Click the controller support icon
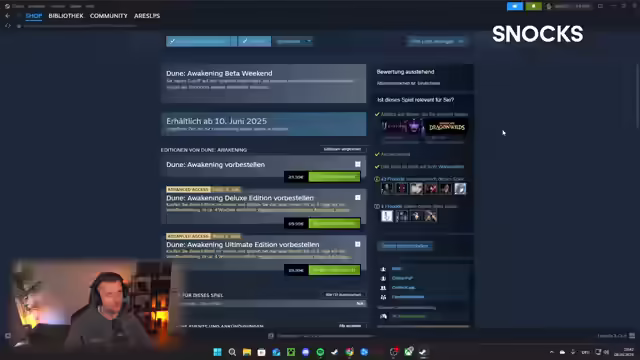 [383, 316]
